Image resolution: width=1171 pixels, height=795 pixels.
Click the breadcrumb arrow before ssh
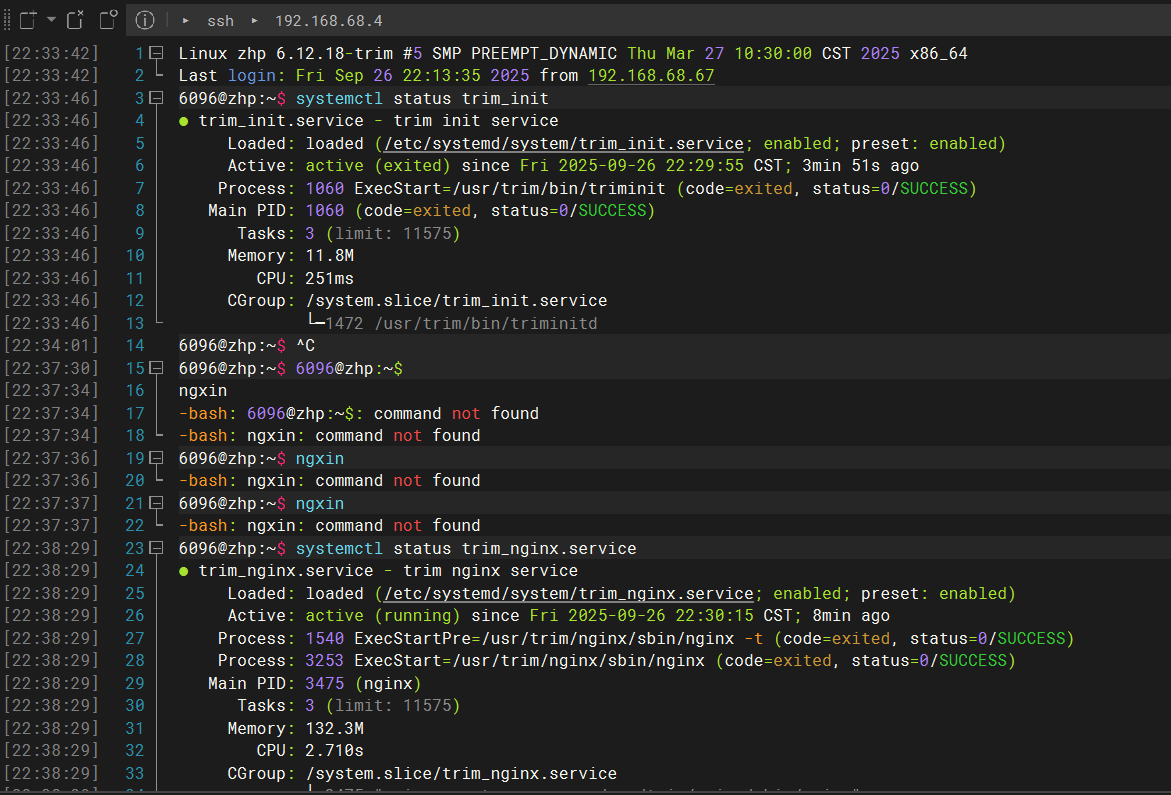click(186, 21)
